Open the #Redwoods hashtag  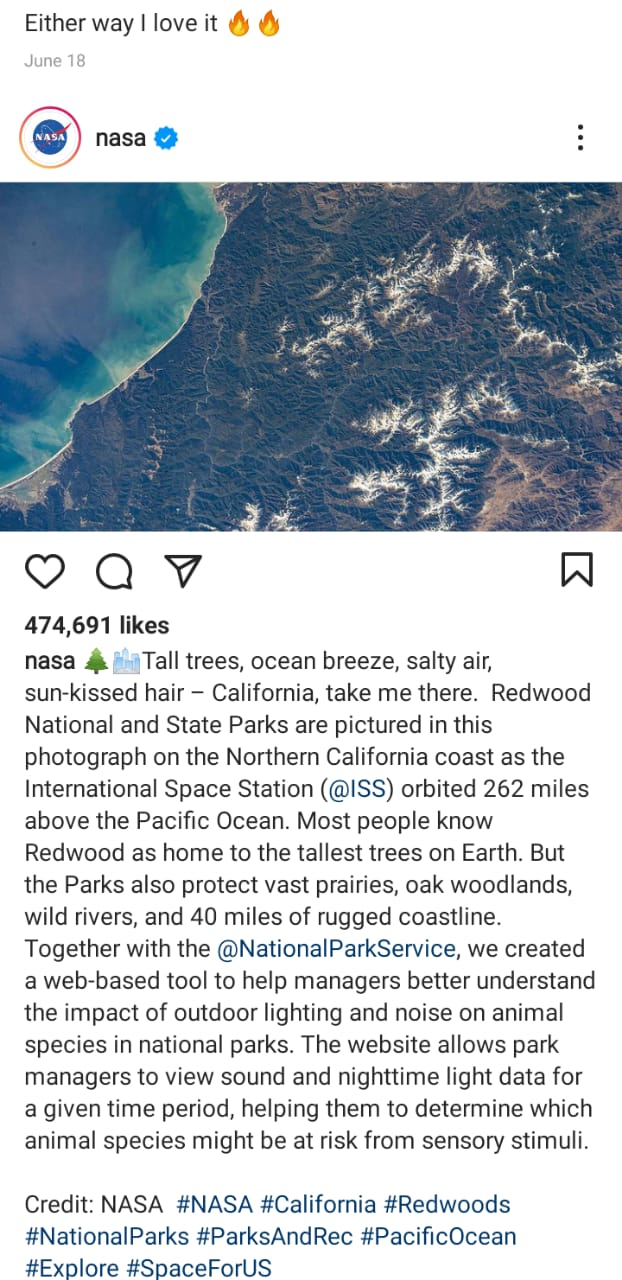(447, 1205)
